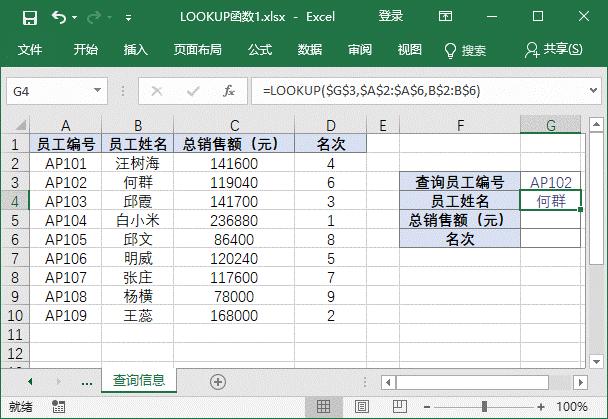
Task: Click horizontal scrollbar left arrow
Action: pos(388,383)
